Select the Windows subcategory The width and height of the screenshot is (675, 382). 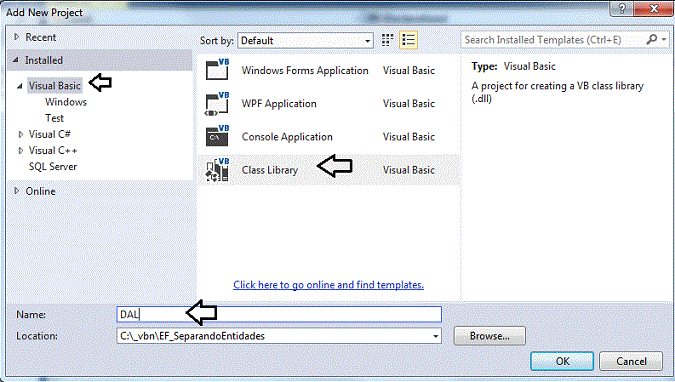click(x=66, y=102)
